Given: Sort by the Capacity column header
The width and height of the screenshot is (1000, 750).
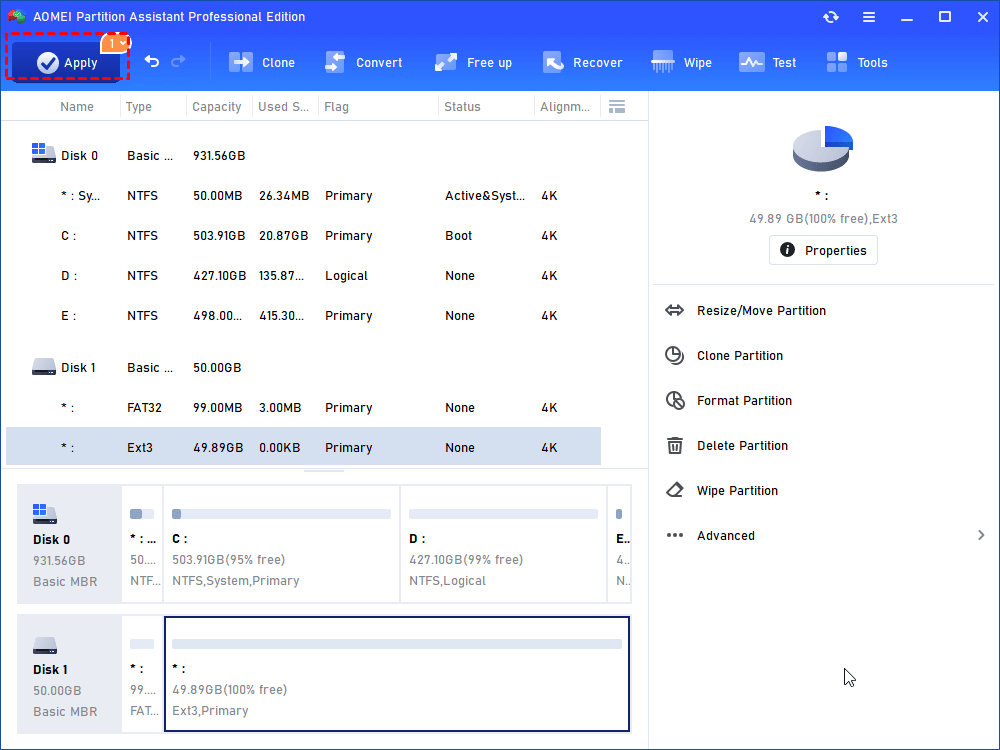Looking at the screenshot, I should pos(217,107).
